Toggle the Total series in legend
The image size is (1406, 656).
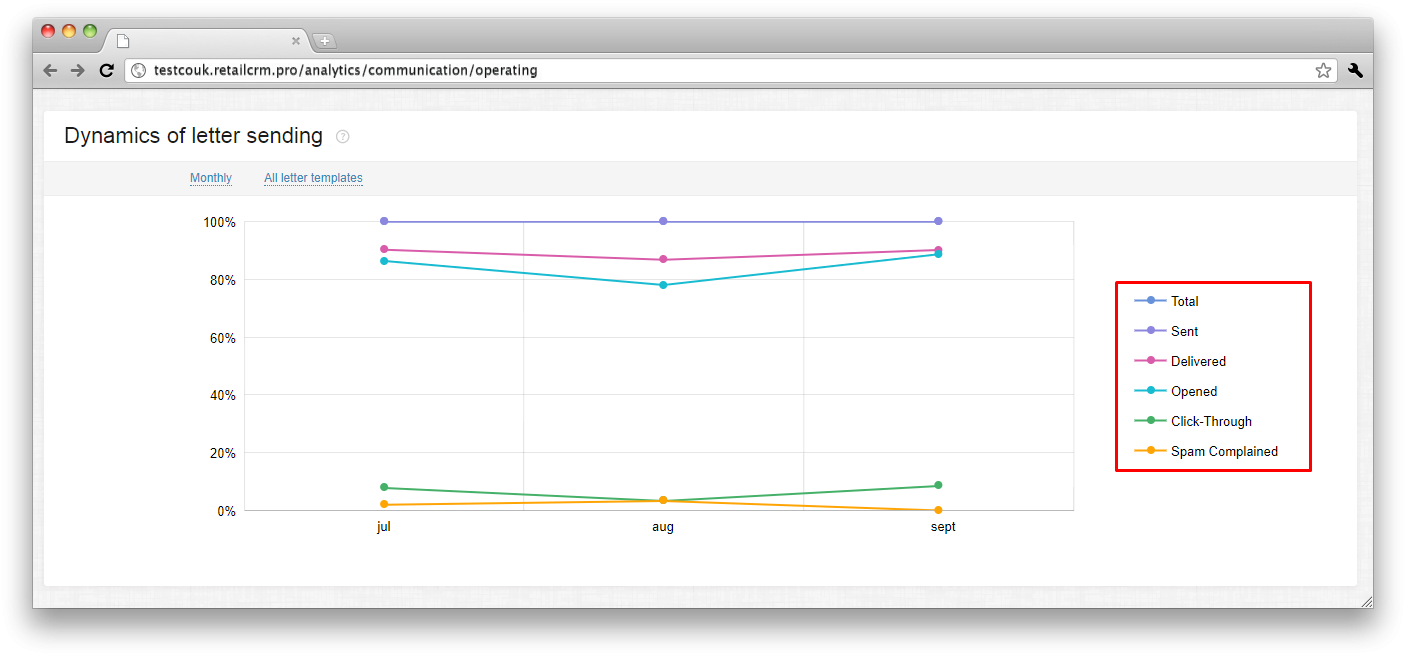click(x=1166, y=301)
